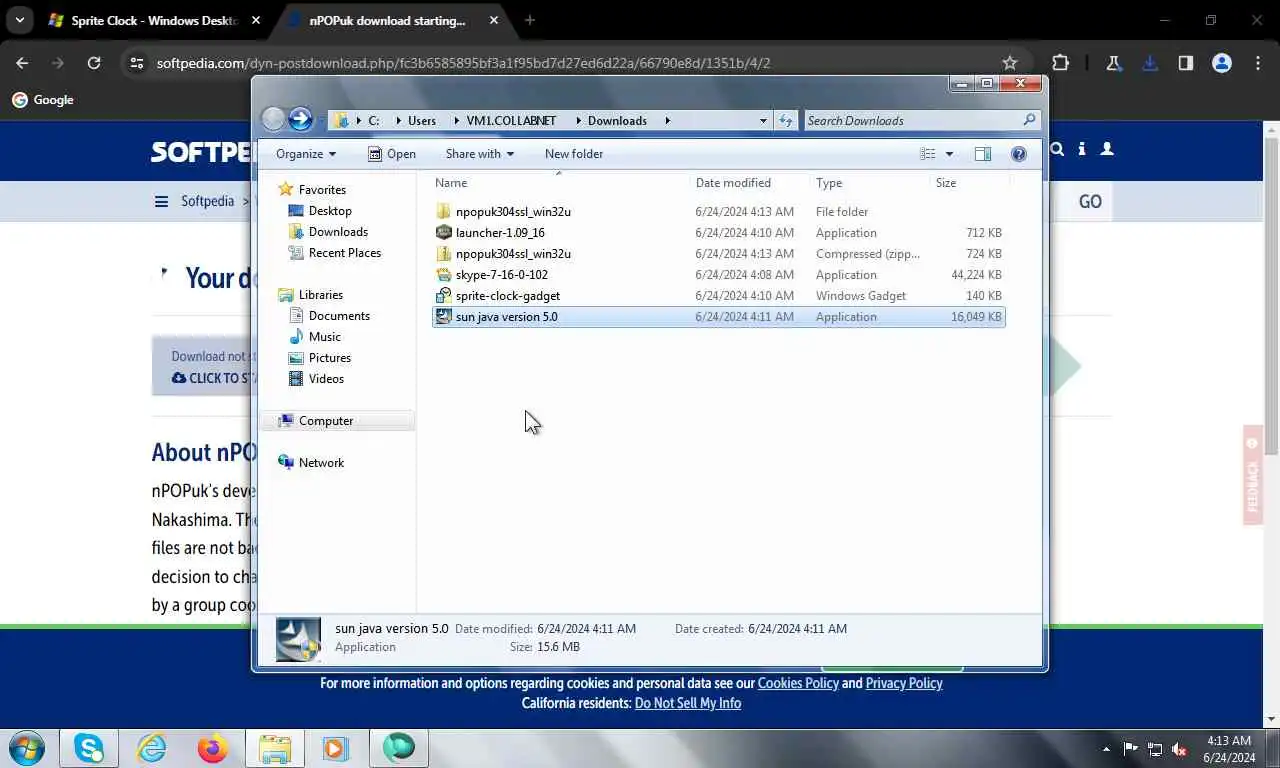Open Explorer help question mark icon
Viewport: 1280px width, 768px height.
[1018, 154]
